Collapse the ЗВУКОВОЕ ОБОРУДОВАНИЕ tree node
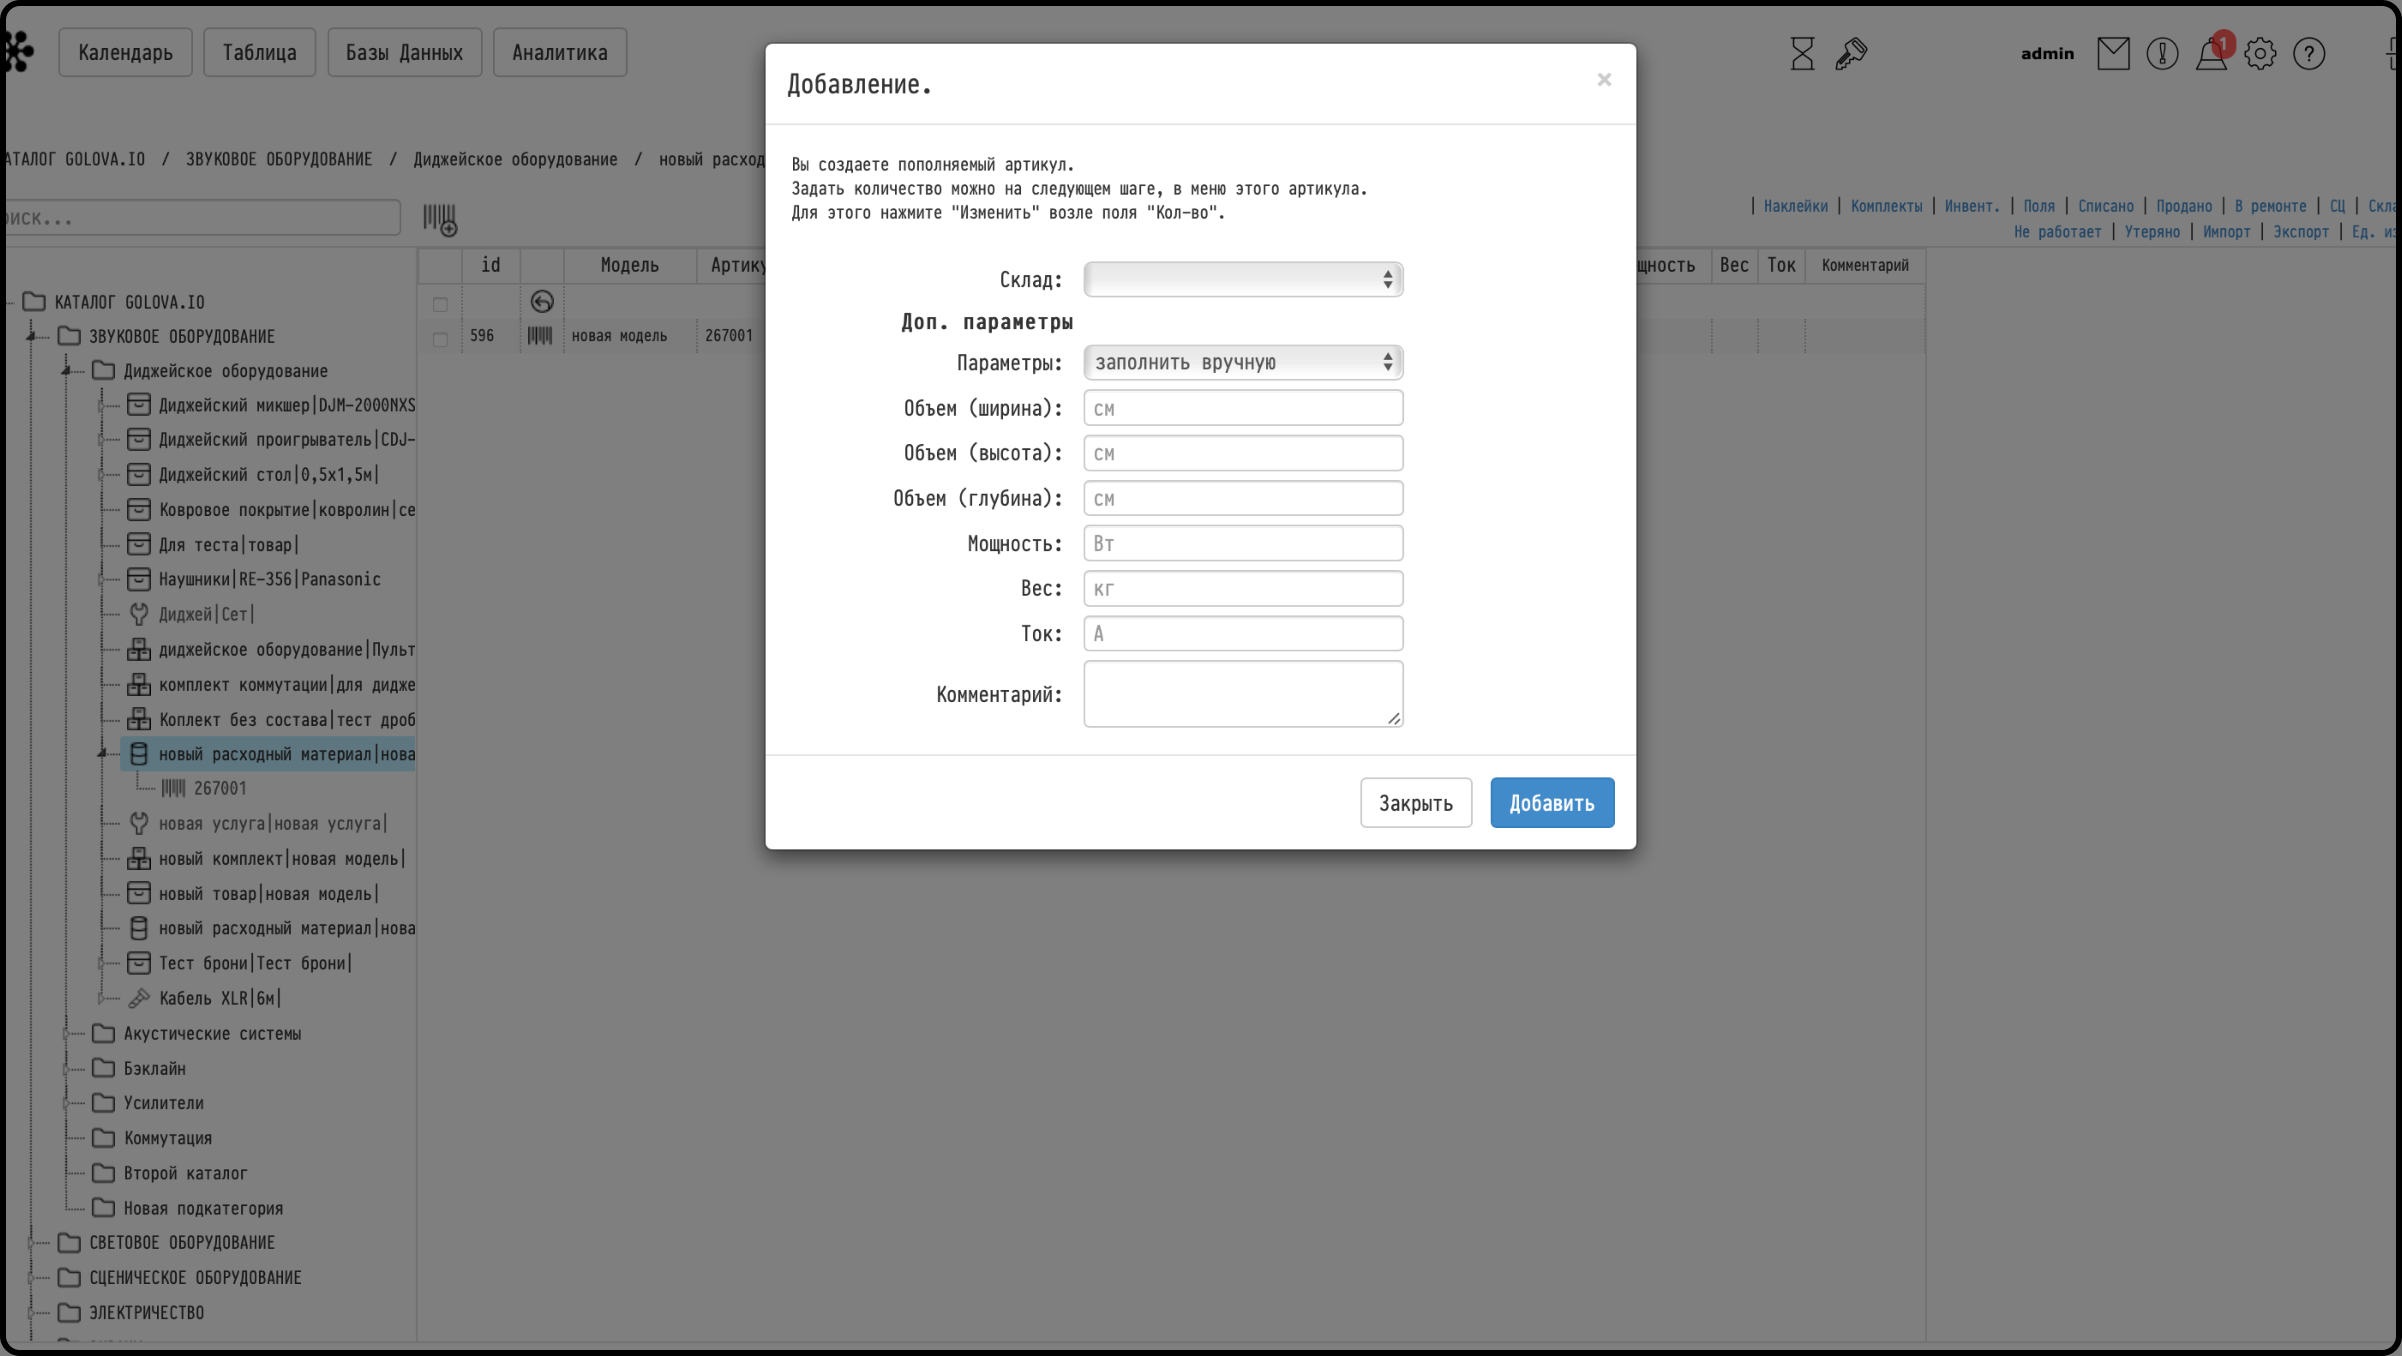2402x1356 pixels. [x=31, y=337]
